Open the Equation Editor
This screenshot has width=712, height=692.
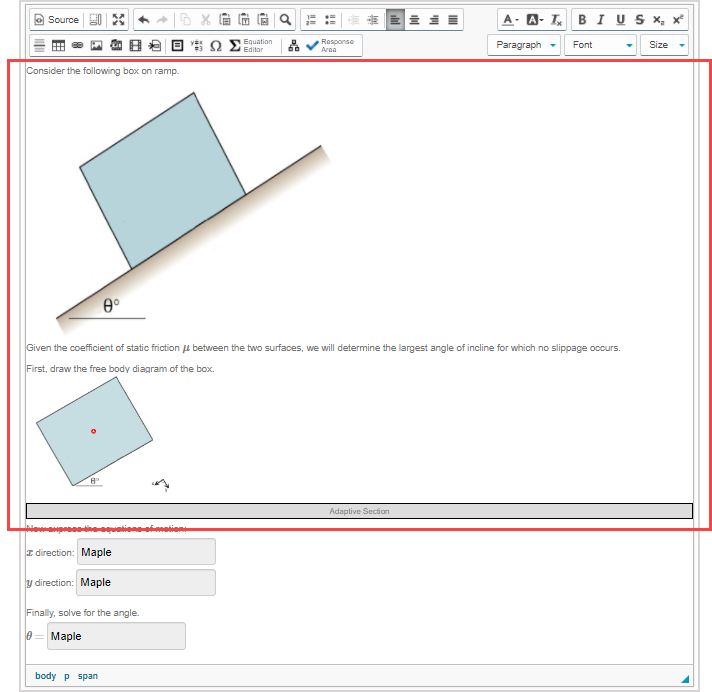251,45
